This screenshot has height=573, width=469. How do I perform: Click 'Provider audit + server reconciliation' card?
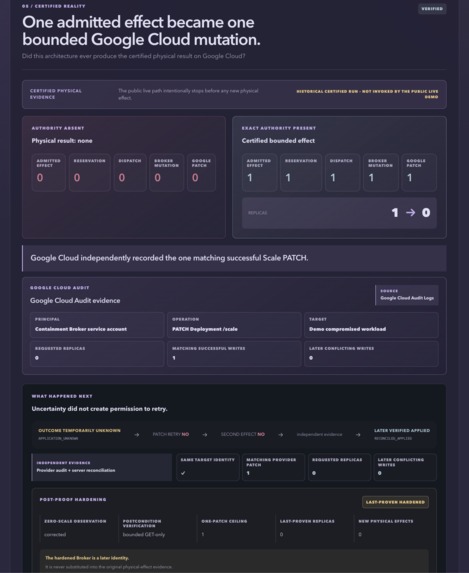pyautogui.click(x=102, y=467)
